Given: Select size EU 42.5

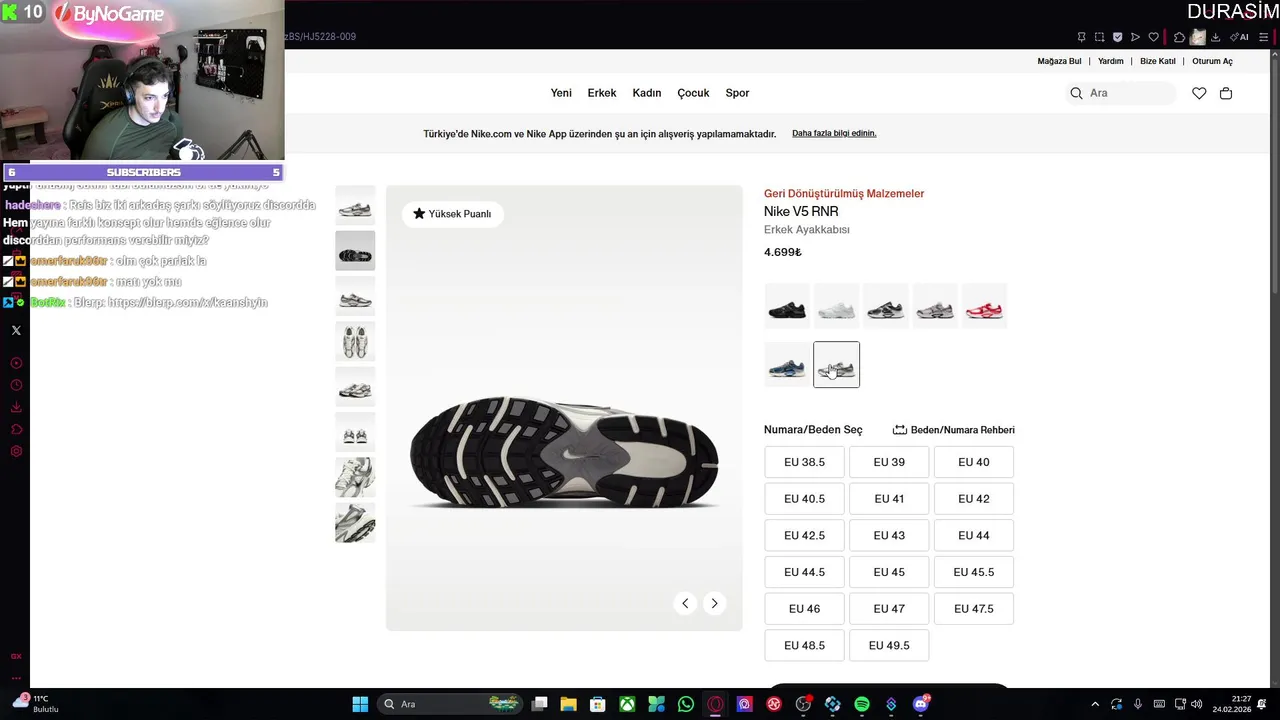Looking at the screenshot, I should [804, 535].
